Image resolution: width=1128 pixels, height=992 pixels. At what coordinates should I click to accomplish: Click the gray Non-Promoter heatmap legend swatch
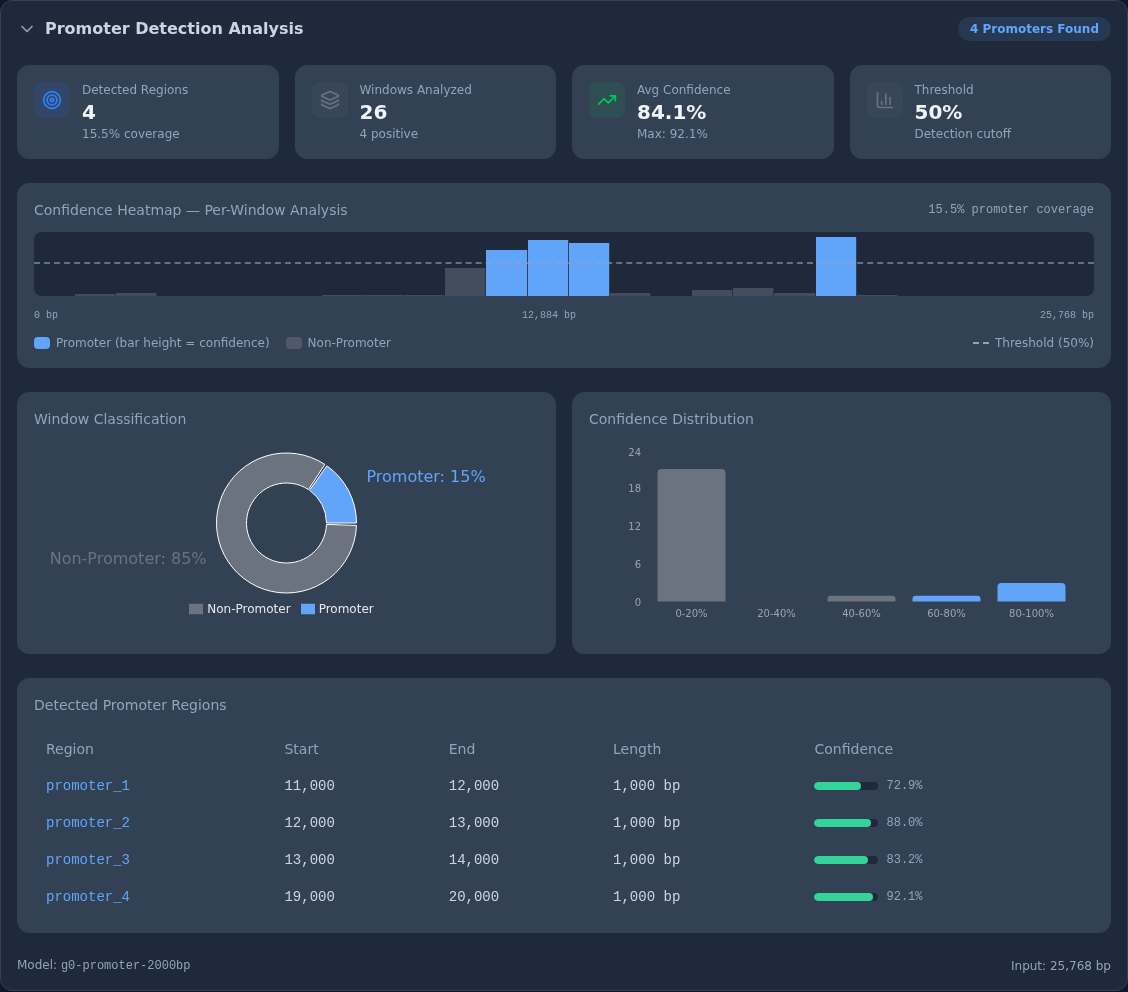(x=294, y=343)
